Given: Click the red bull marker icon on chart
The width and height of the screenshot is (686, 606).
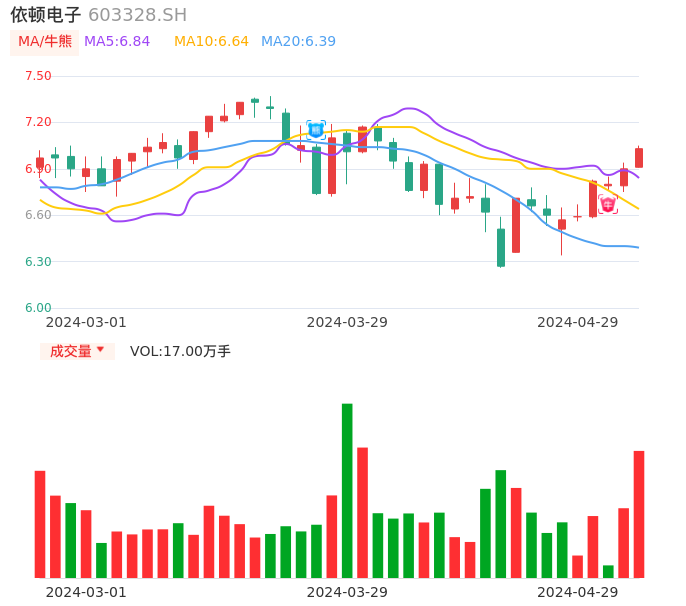Looking at the screenshot, I should point(607,204).
